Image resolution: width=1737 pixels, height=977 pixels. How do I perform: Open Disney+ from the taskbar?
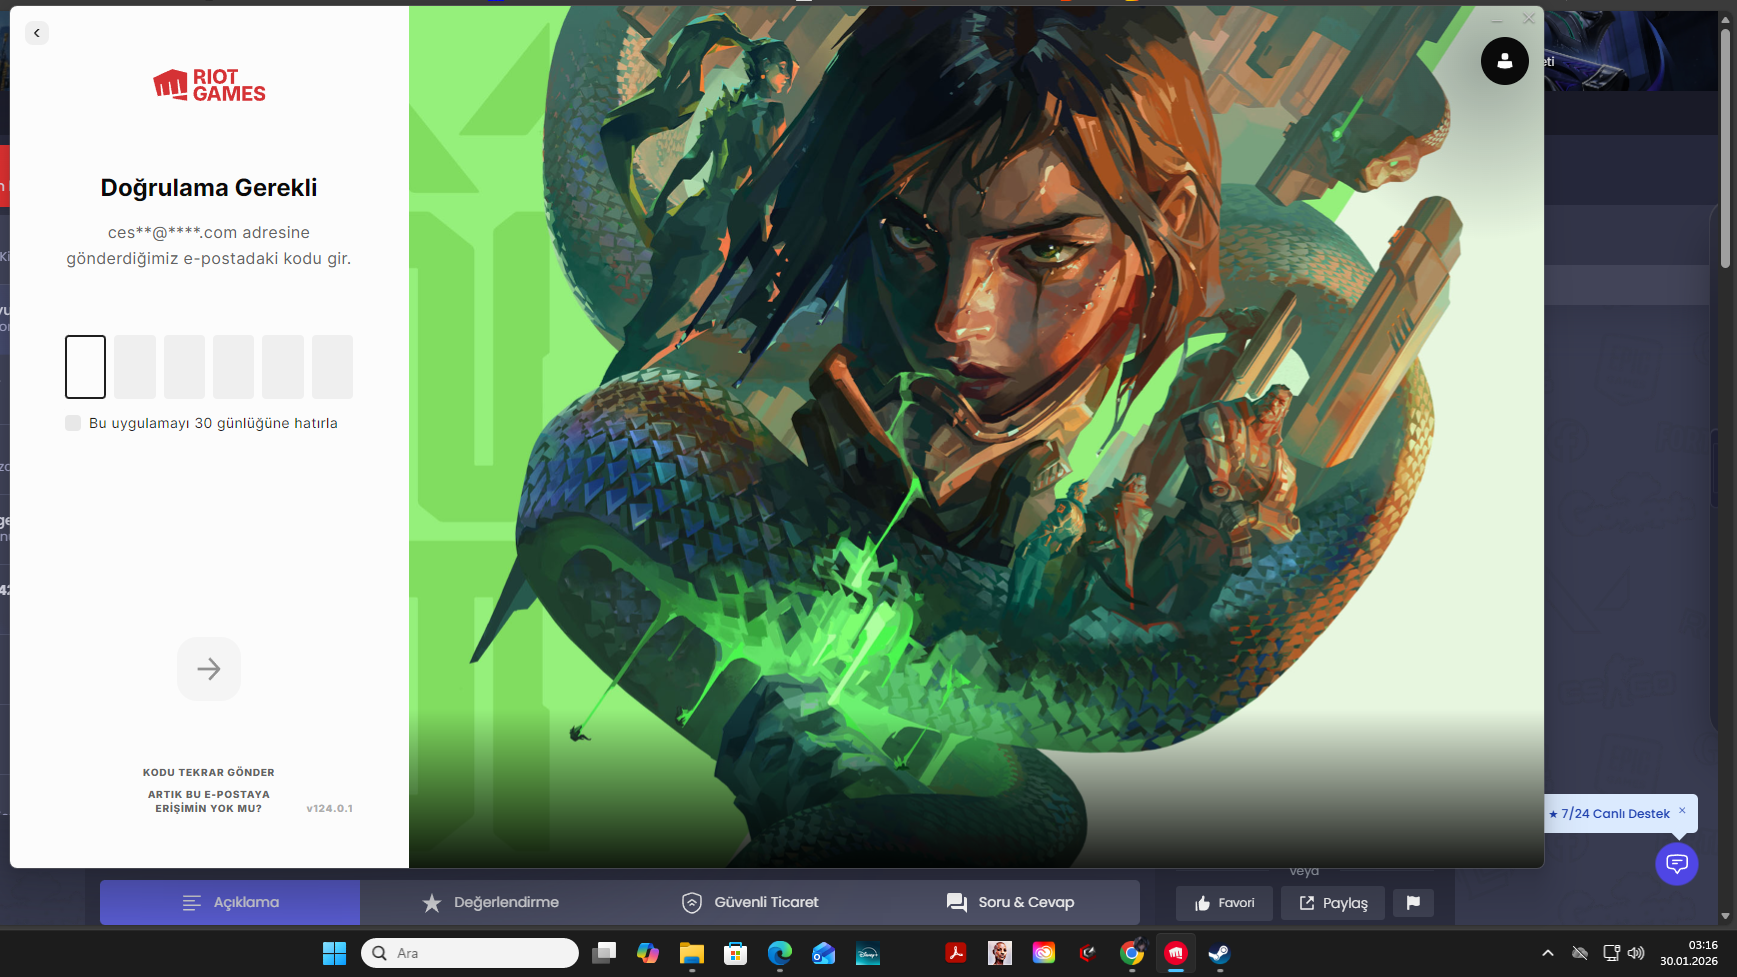[x=868, y=953]
